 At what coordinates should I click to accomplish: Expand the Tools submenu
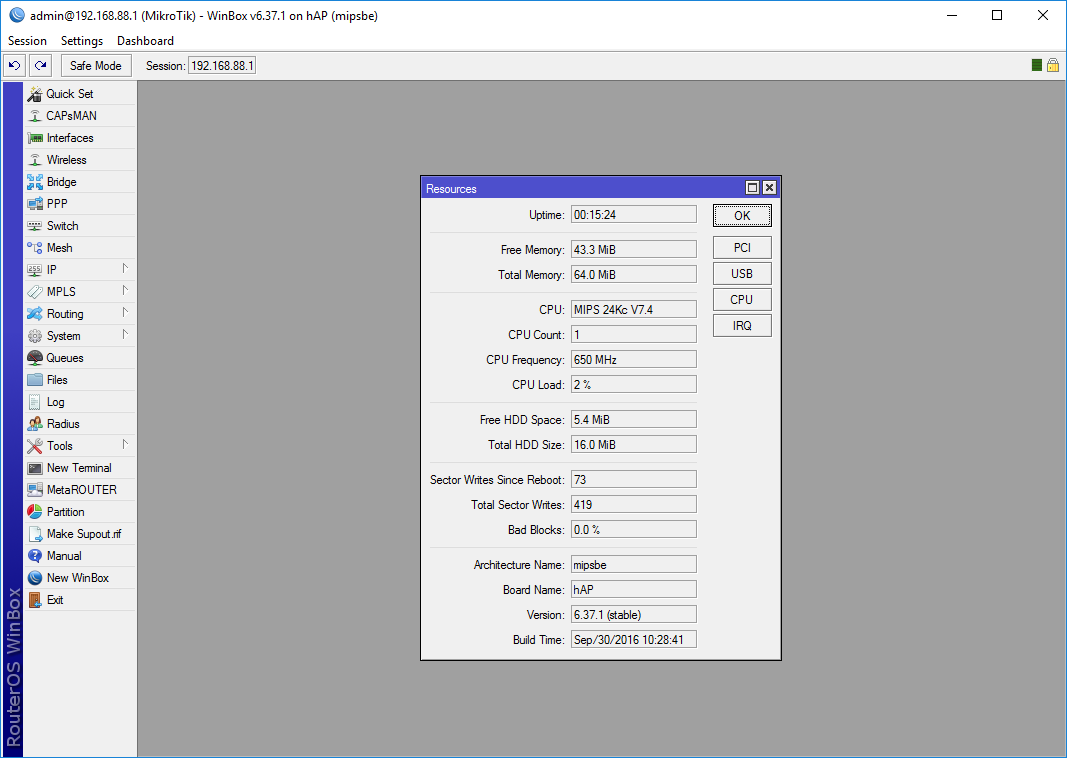click(80, 446)
